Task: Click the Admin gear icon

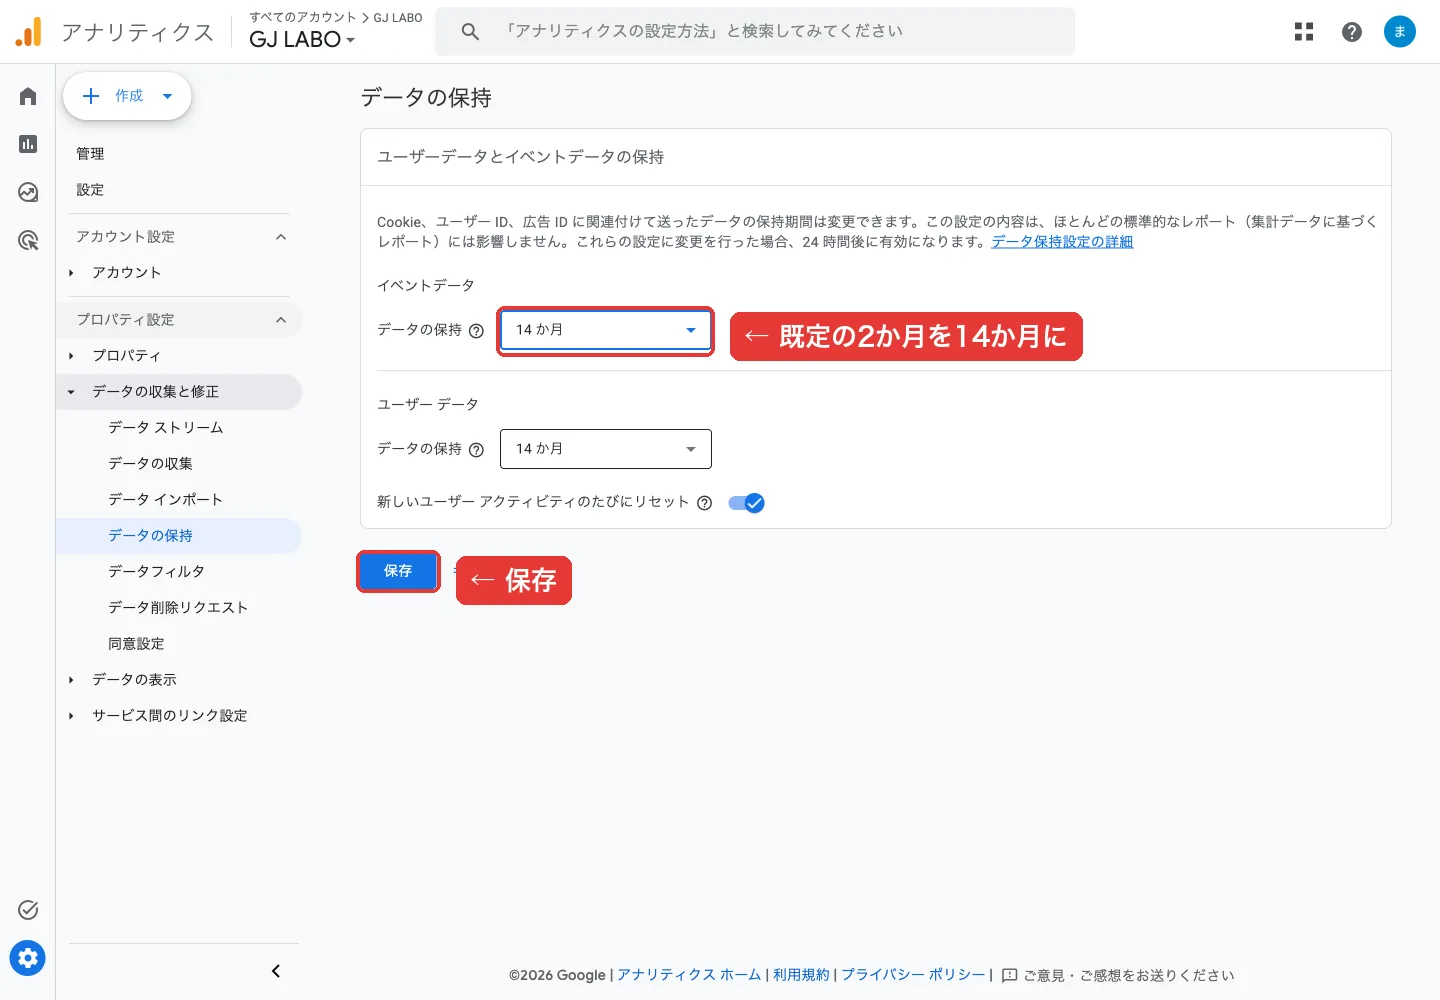Action: point(28,958)
